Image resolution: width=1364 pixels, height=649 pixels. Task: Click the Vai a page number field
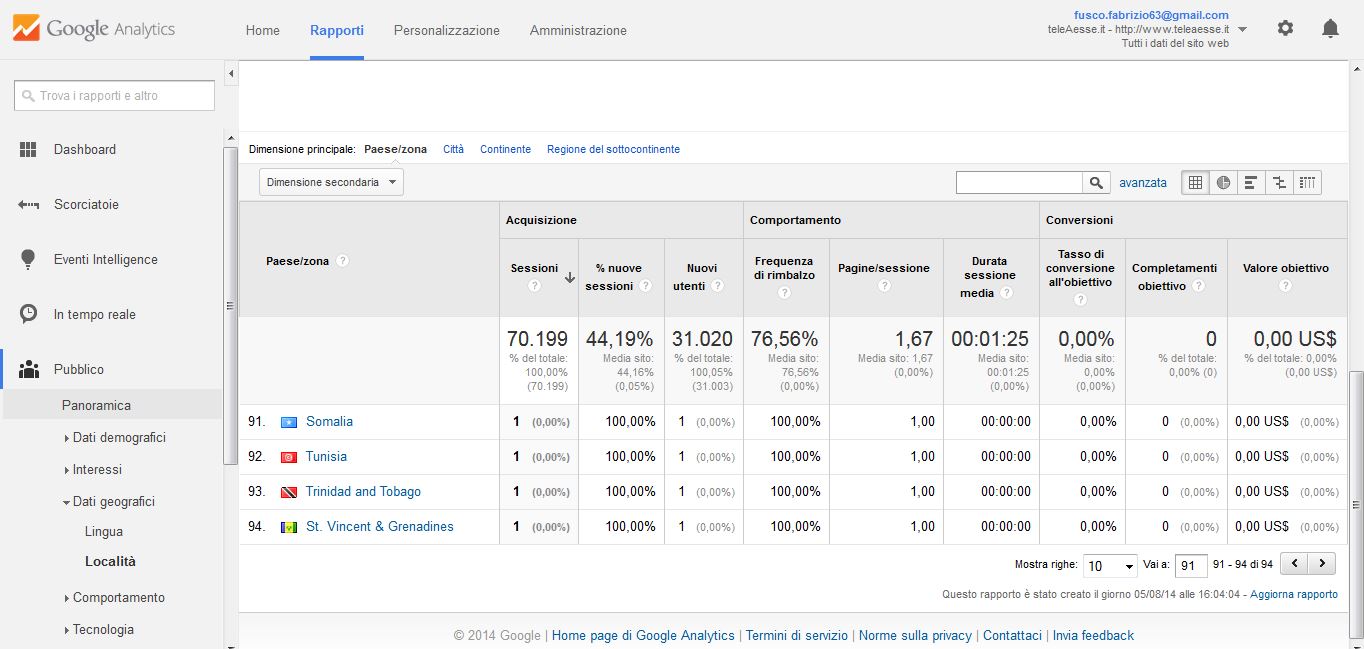click(x=1191, y=565)
